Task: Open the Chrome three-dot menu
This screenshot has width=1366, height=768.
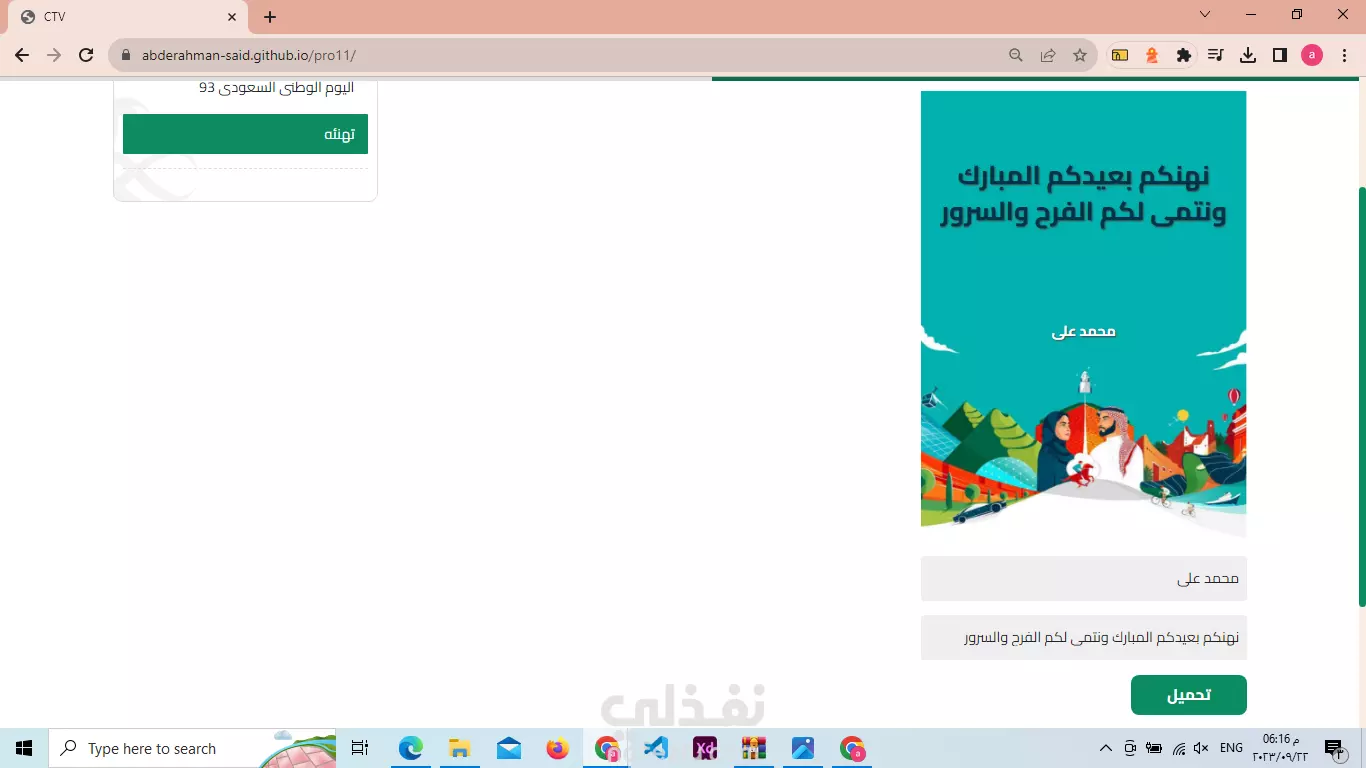Action: pos(1345,55)
